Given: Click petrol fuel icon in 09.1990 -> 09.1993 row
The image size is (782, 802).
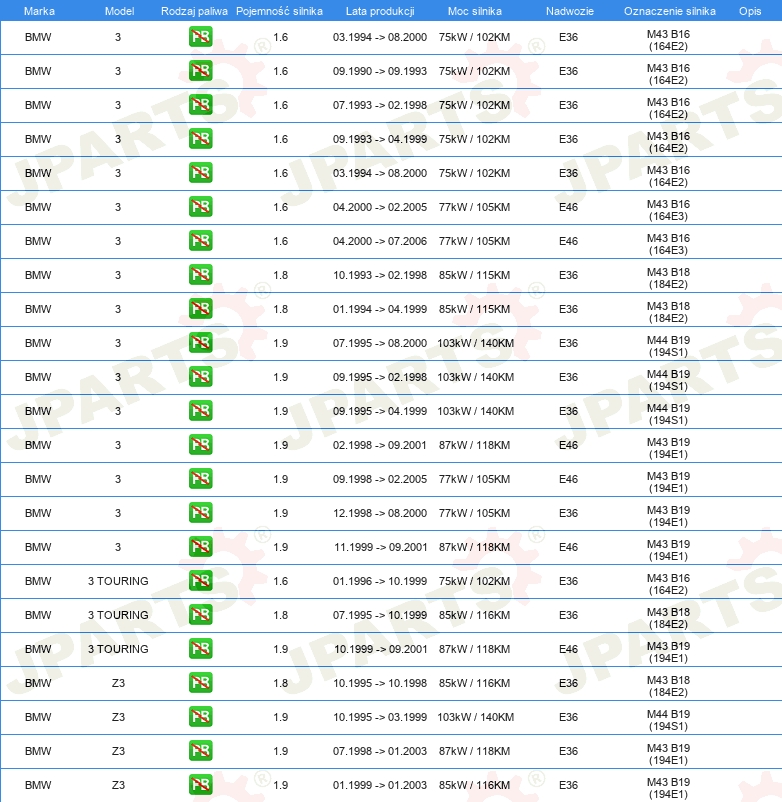Looking at the screenshot, I should (x=200, y=71).
